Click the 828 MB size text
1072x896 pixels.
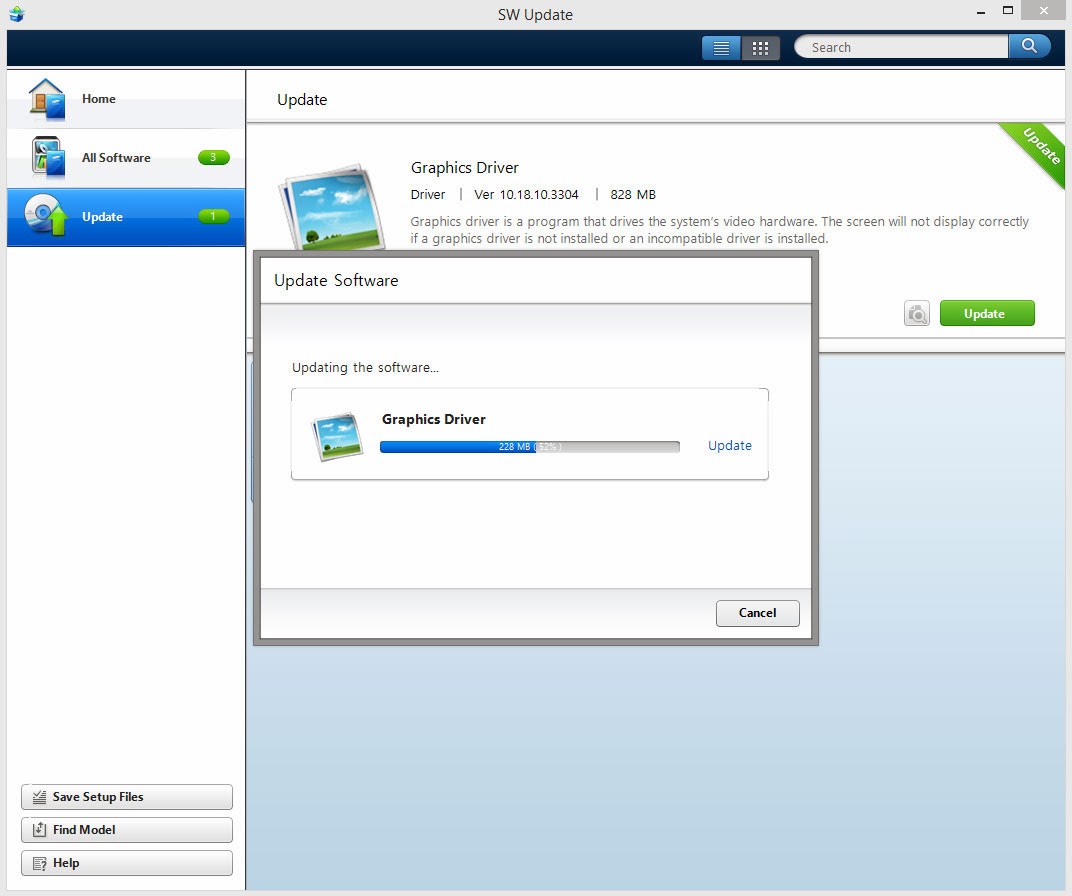pos(632,195)
